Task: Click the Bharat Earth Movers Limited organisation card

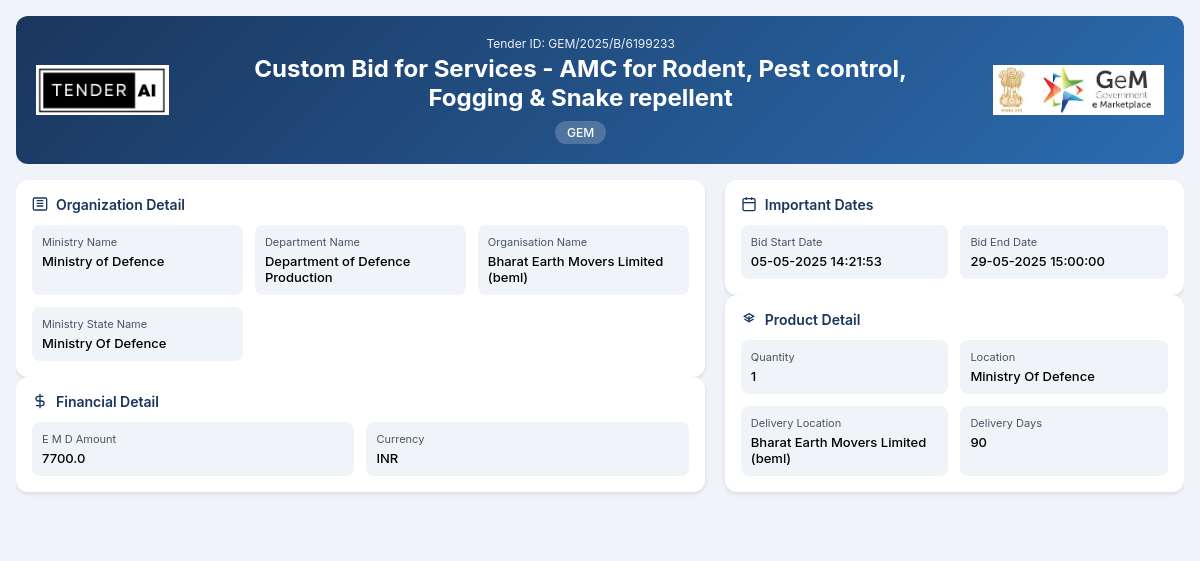Action: coord(583,260)
